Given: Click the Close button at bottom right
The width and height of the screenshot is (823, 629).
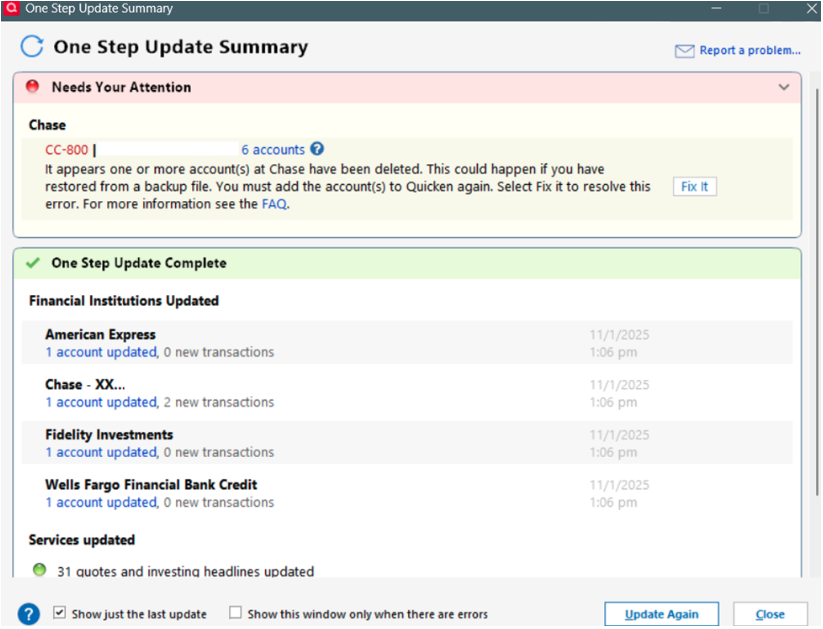Looking at the screenshot, I should point(770,614).
